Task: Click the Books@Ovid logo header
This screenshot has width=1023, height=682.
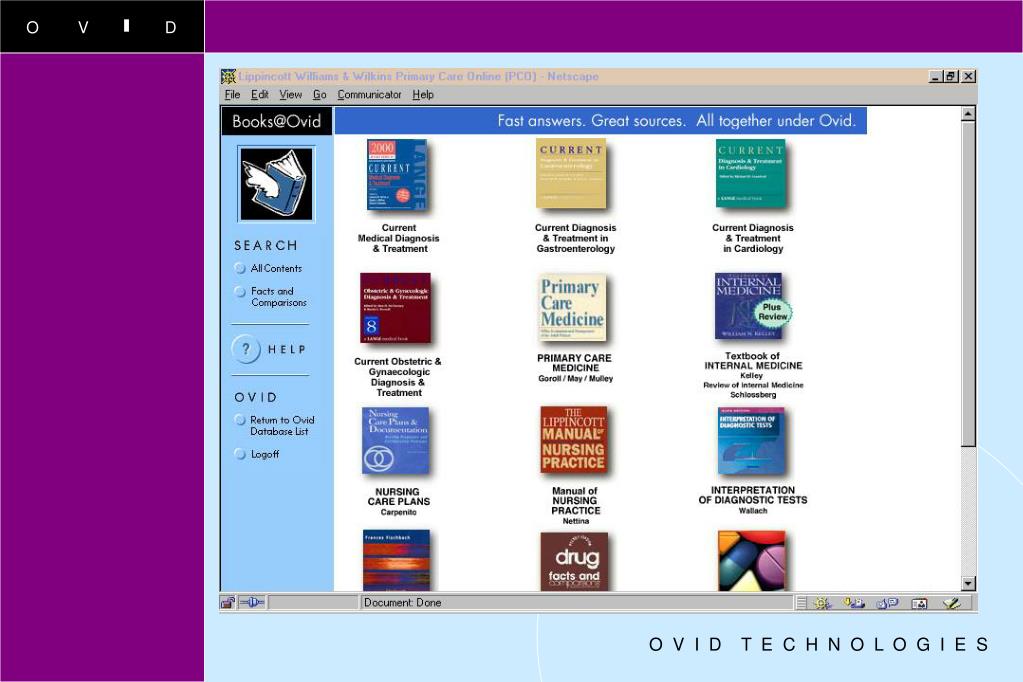Action: 277,121
